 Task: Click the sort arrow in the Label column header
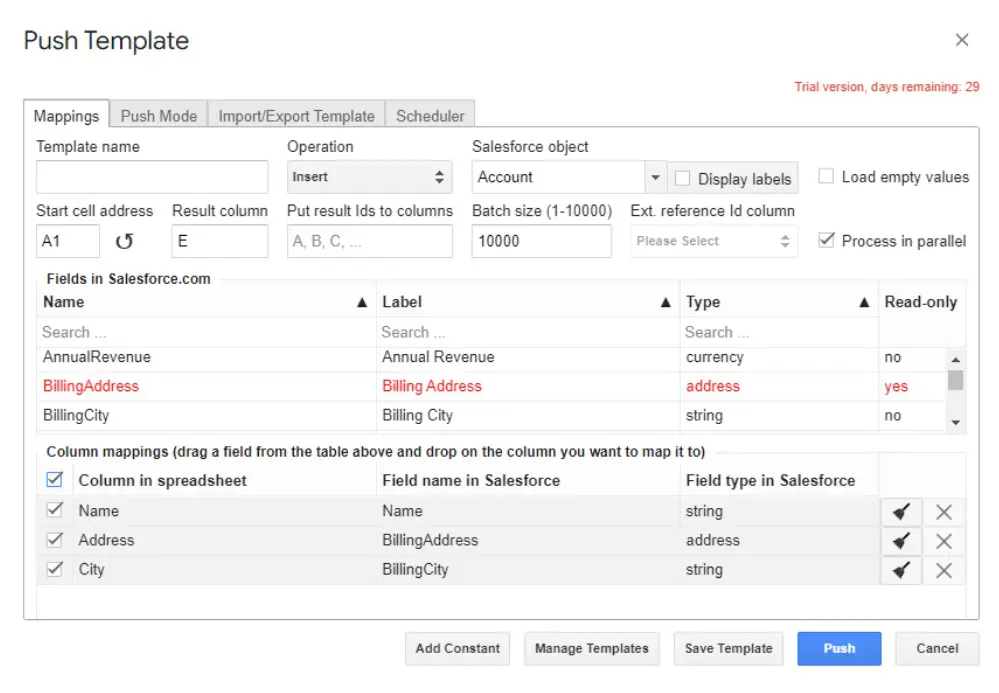[x=665, y=301]
